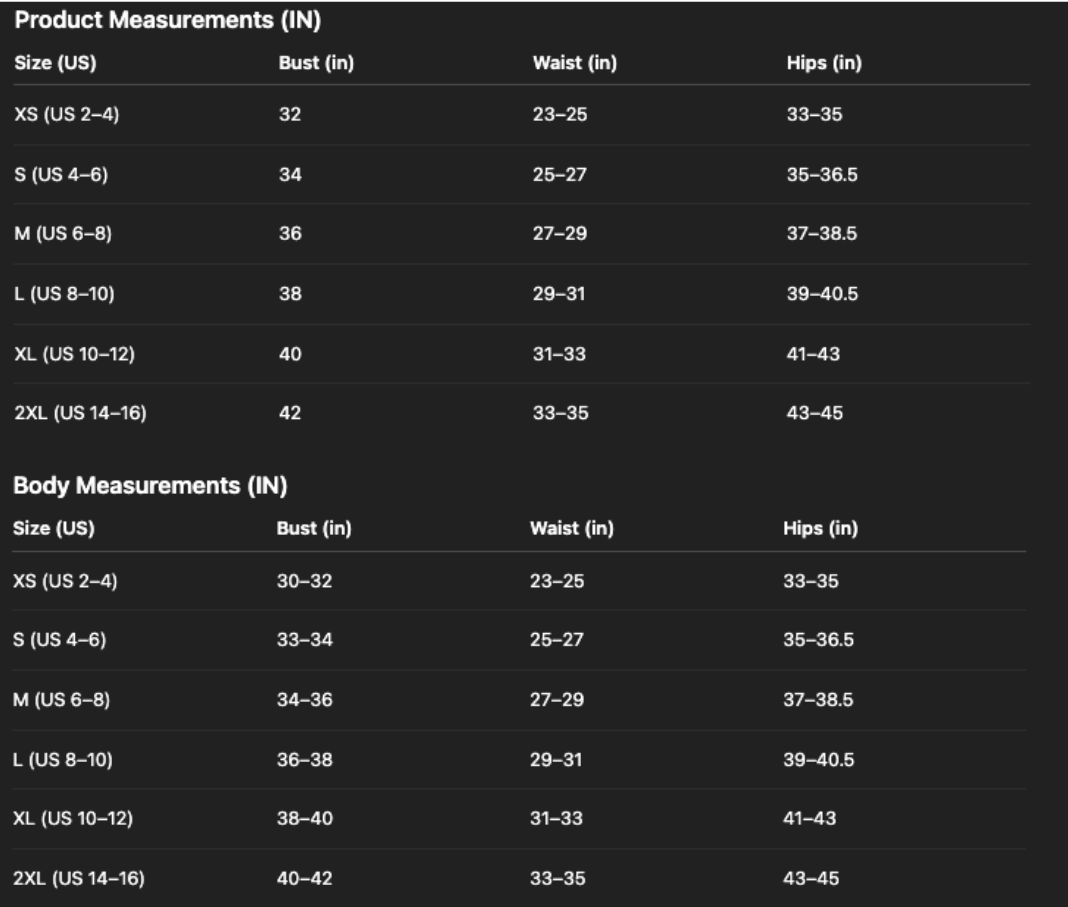Screen dimensions: 1068x907
Task: Click the Hips column header in Product Measurements
Action: pos(825,64)
